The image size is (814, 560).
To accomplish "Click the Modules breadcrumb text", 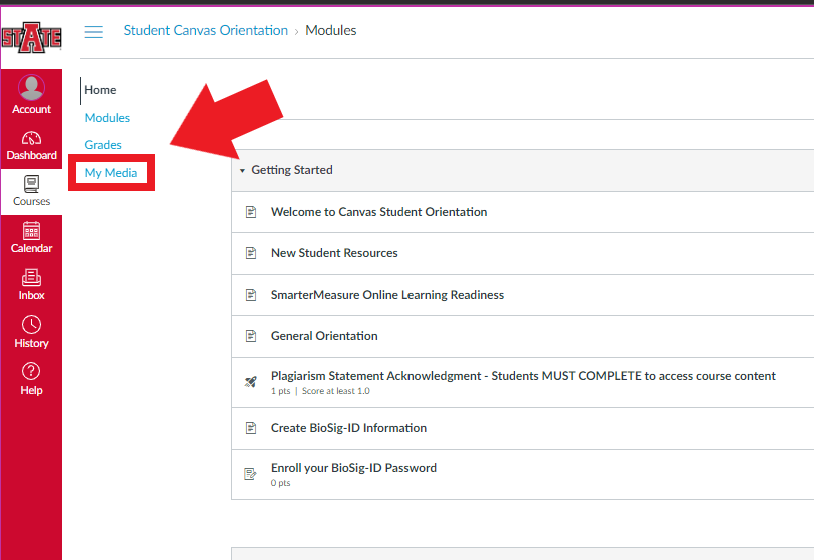I will (331, 30).
